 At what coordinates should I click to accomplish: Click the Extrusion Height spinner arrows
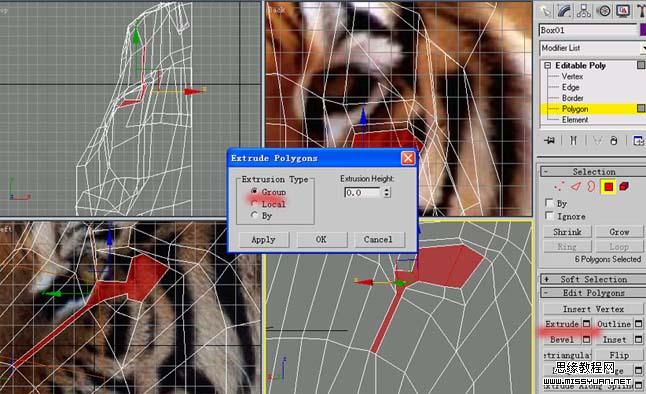coord(387,192)
